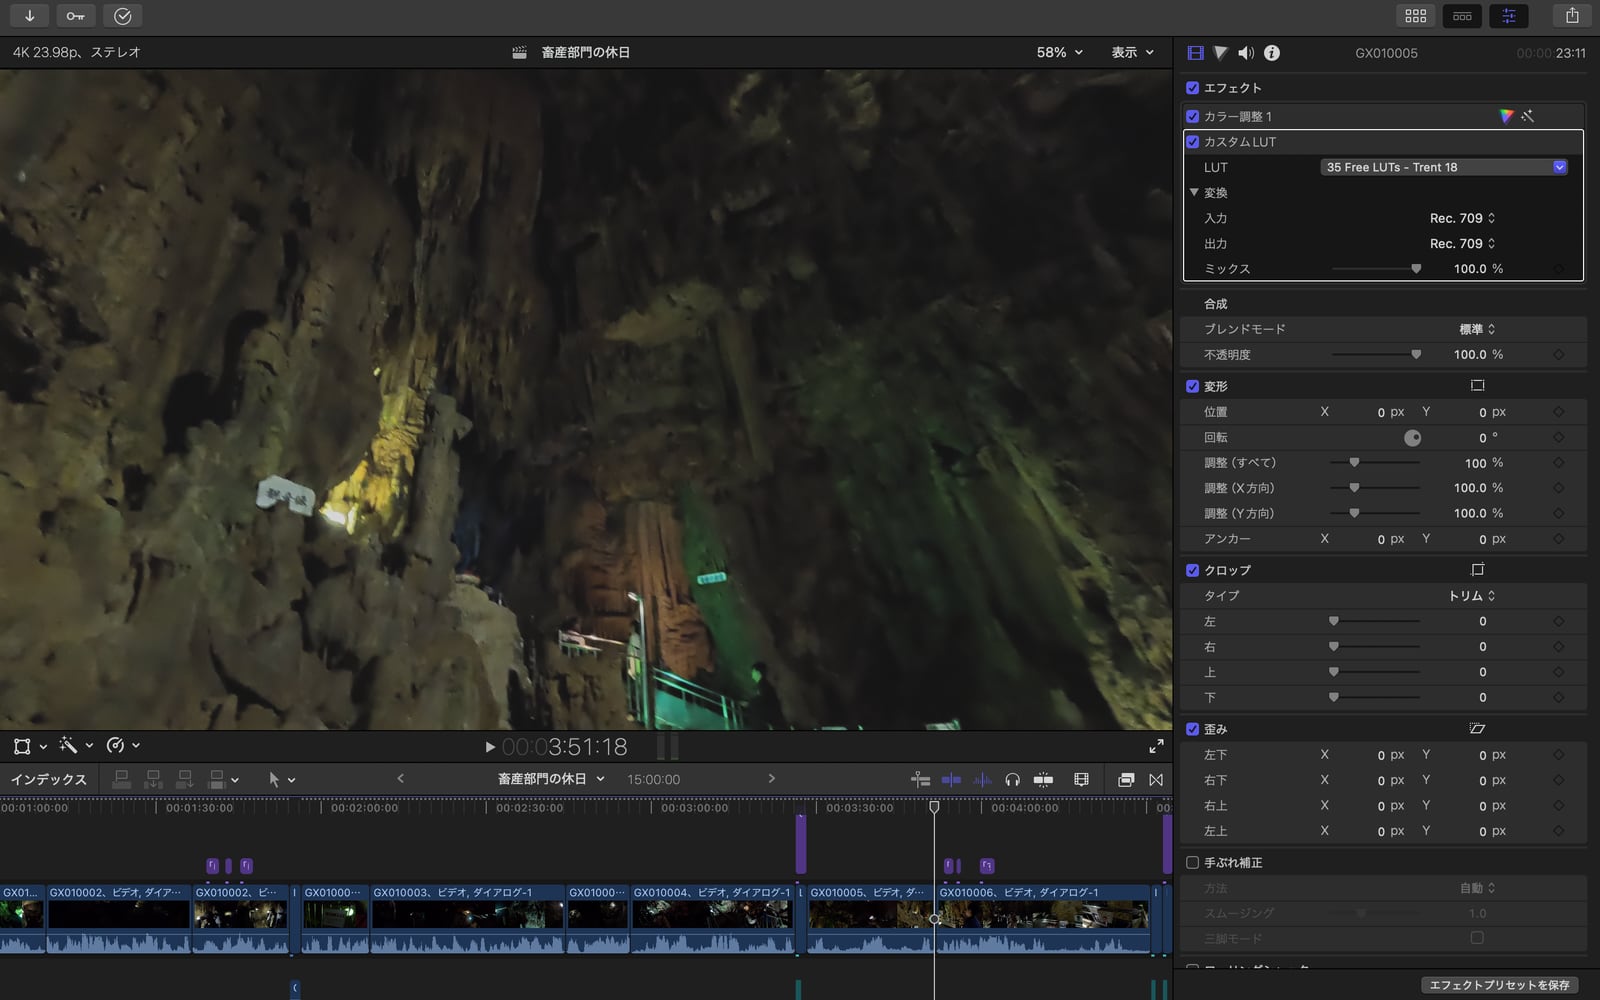Enter full screen viewer mode

coord(1156,746)
